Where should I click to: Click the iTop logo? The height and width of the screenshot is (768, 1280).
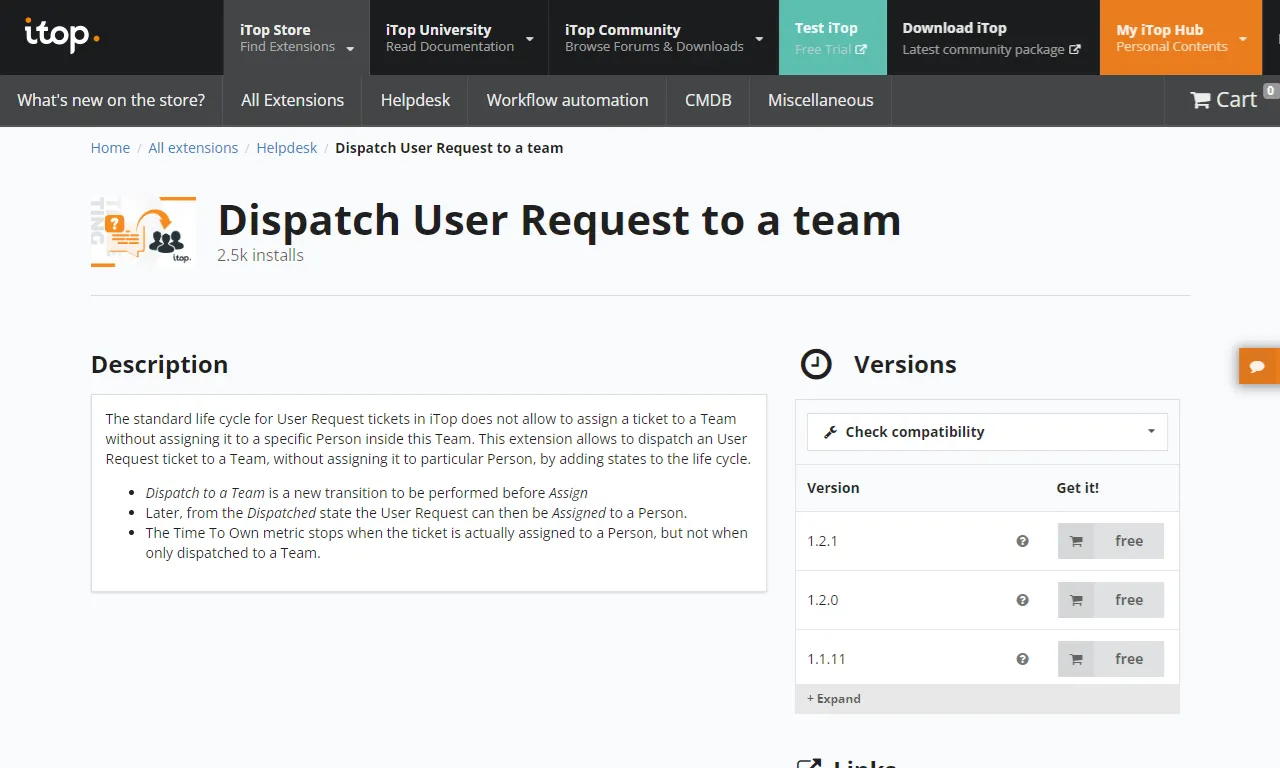click(62, 35)
